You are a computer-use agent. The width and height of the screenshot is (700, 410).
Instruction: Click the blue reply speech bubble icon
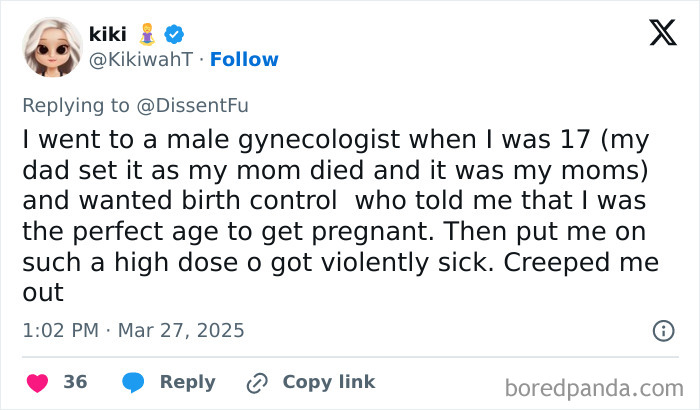[x=133, y=382]
